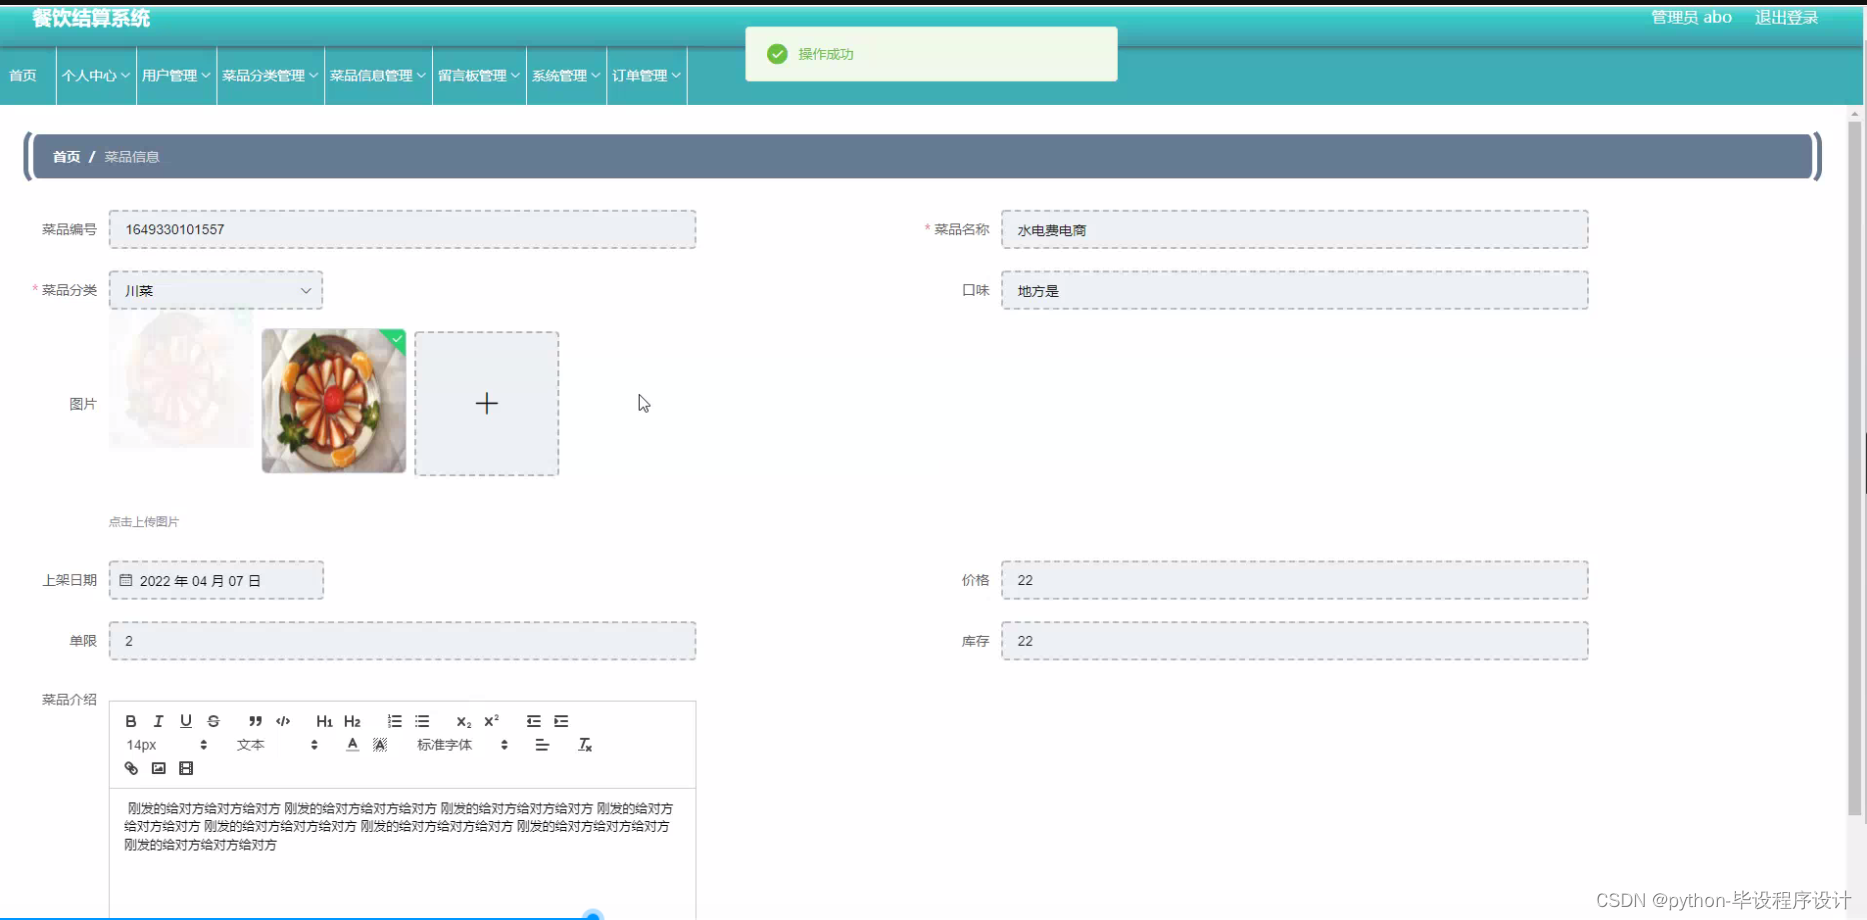Image resolution: width=1867 pixels, height=920 pixels.
Task: Insert a blockquote in the description editor
Action: click(255, 720)
